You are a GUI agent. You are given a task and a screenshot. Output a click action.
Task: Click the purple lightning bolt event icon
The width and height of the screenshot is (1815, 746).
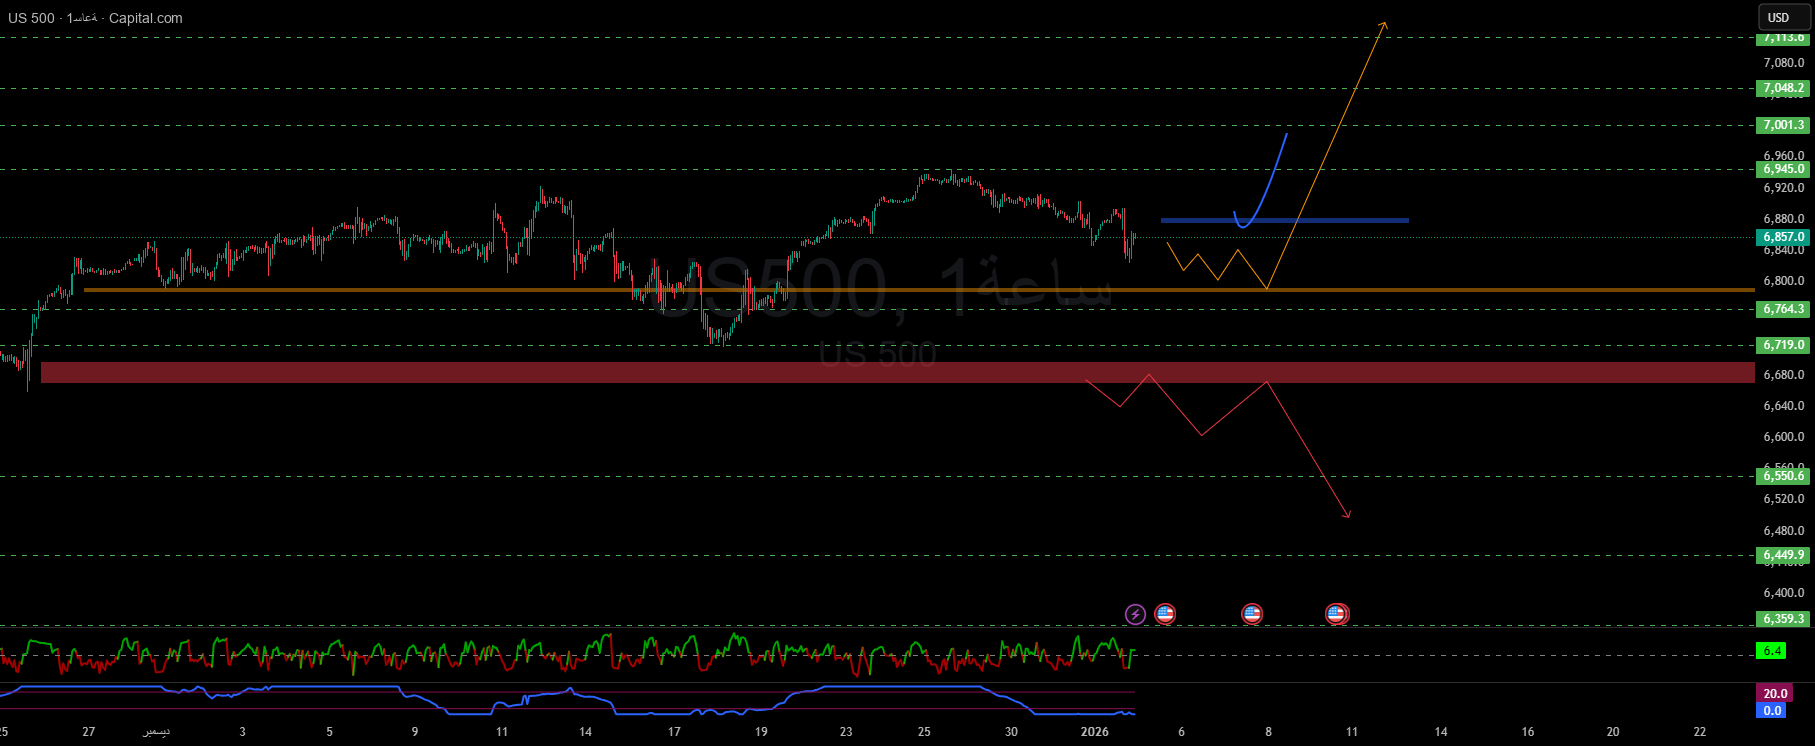(1135, 614)
